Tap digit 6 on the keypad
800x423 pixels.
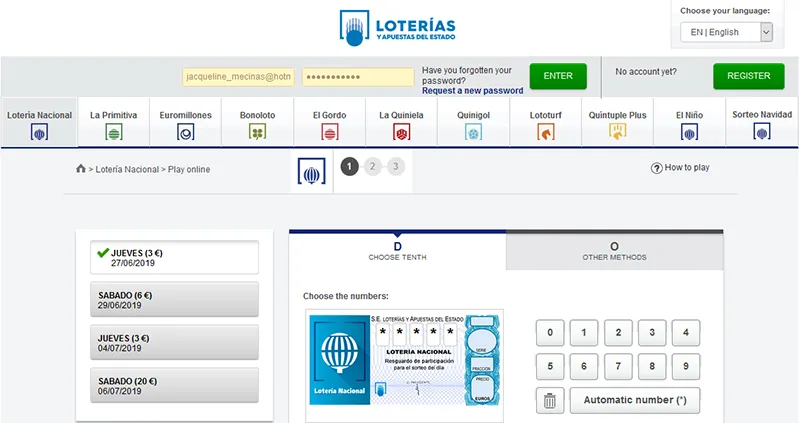(x=584, y=366)
